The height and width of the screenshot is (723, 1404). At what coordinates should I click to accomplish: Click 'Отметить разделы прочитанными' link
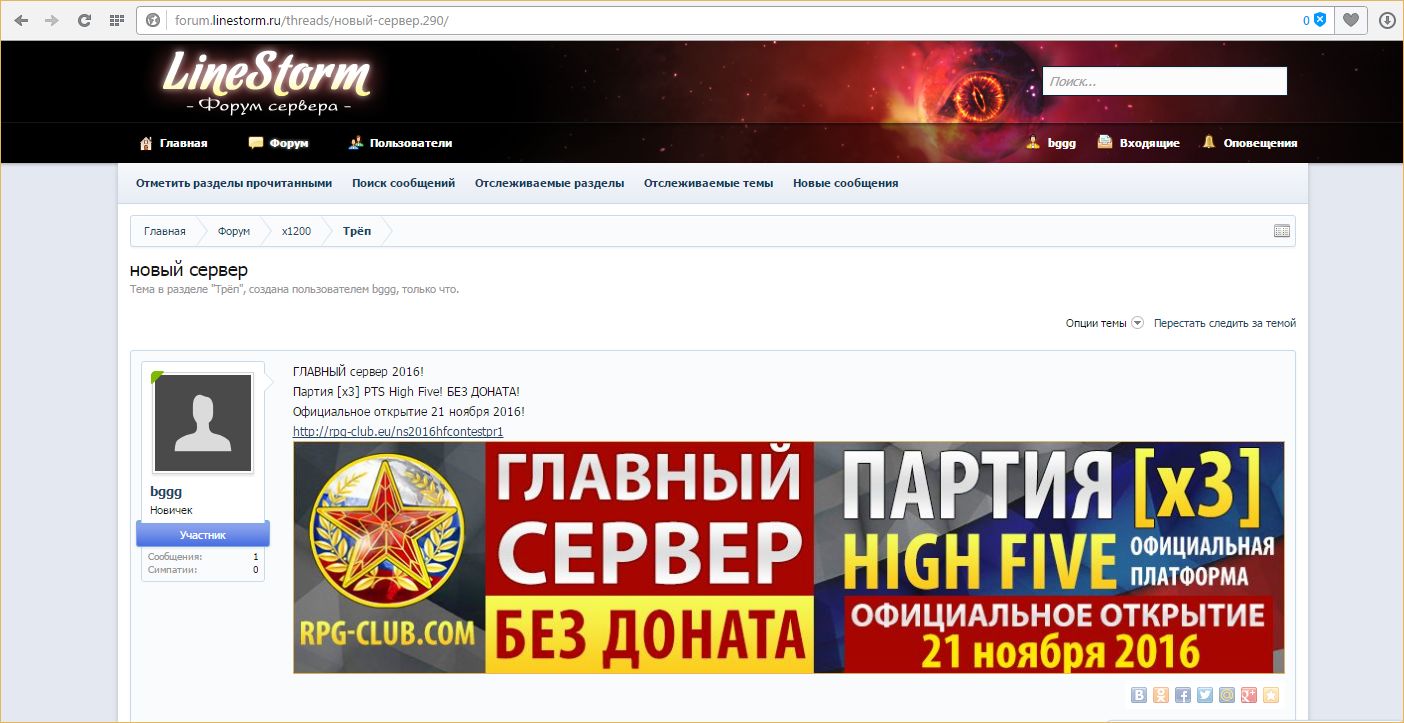coord(234,183)
